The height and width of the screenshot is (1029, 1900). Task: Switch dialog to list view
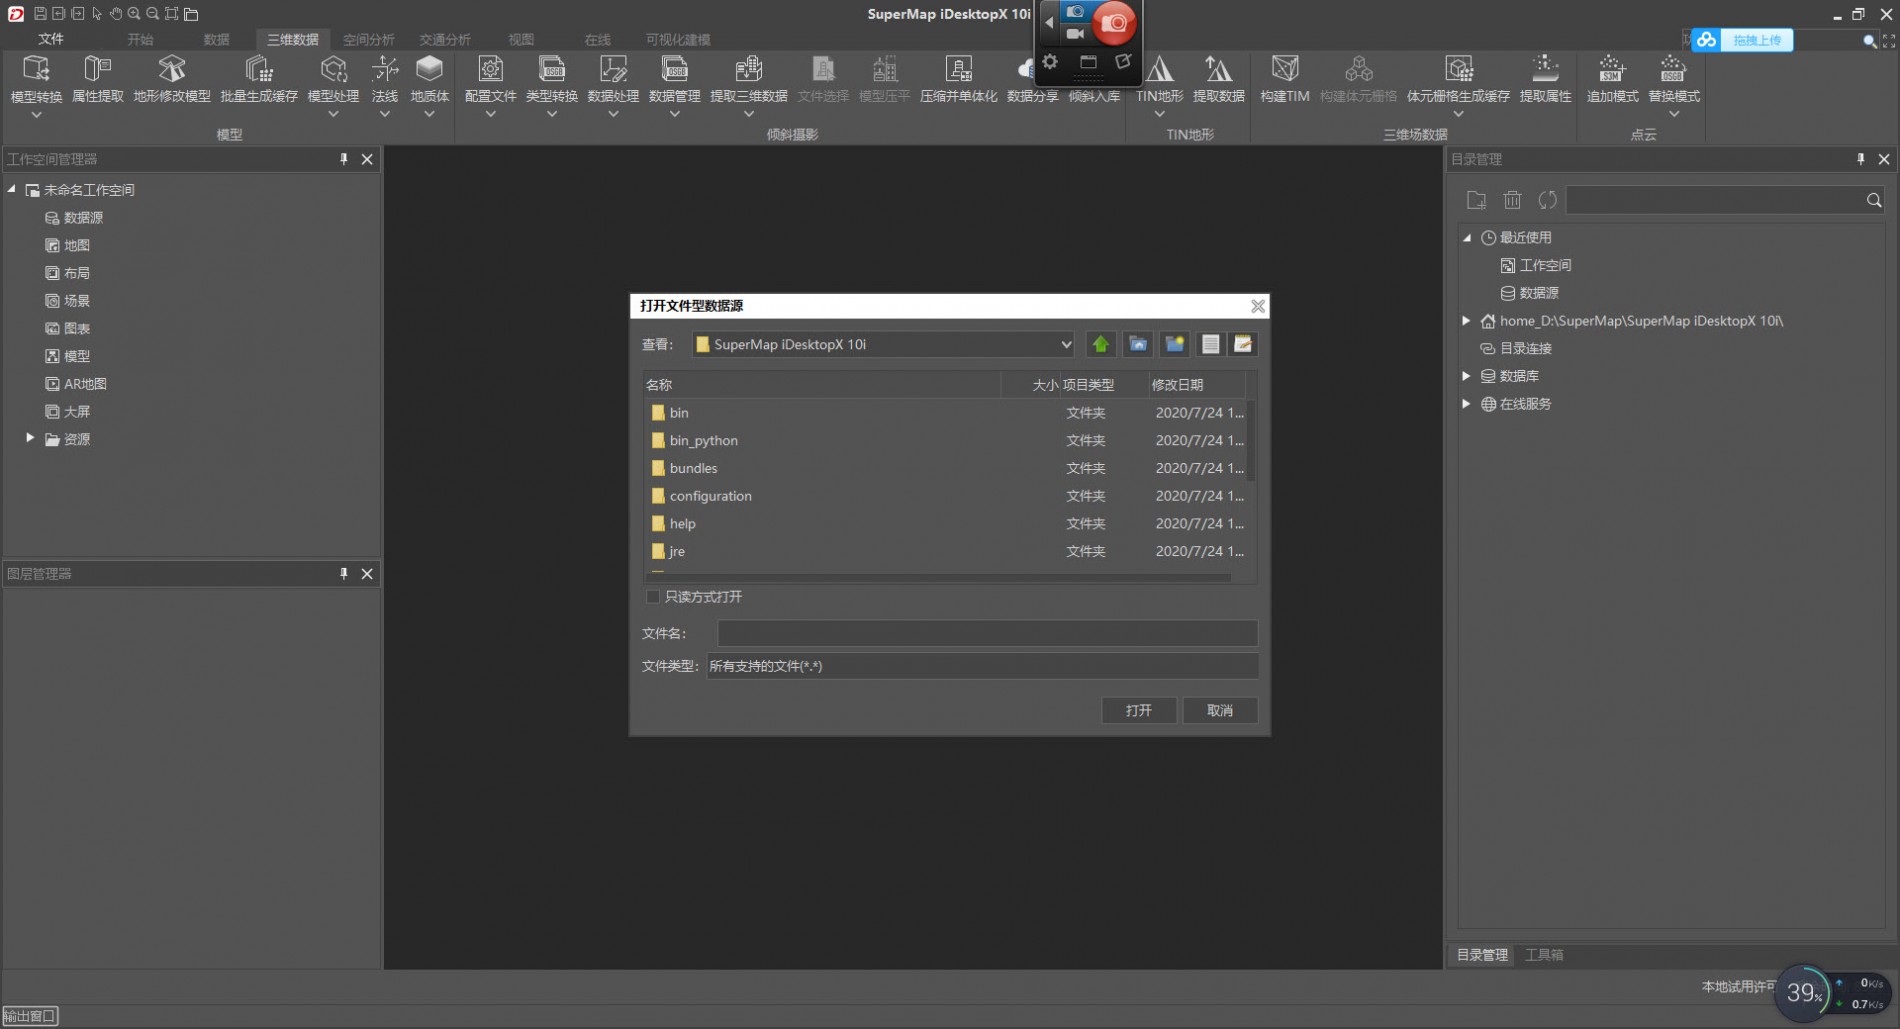click(x=1210, y=344)
